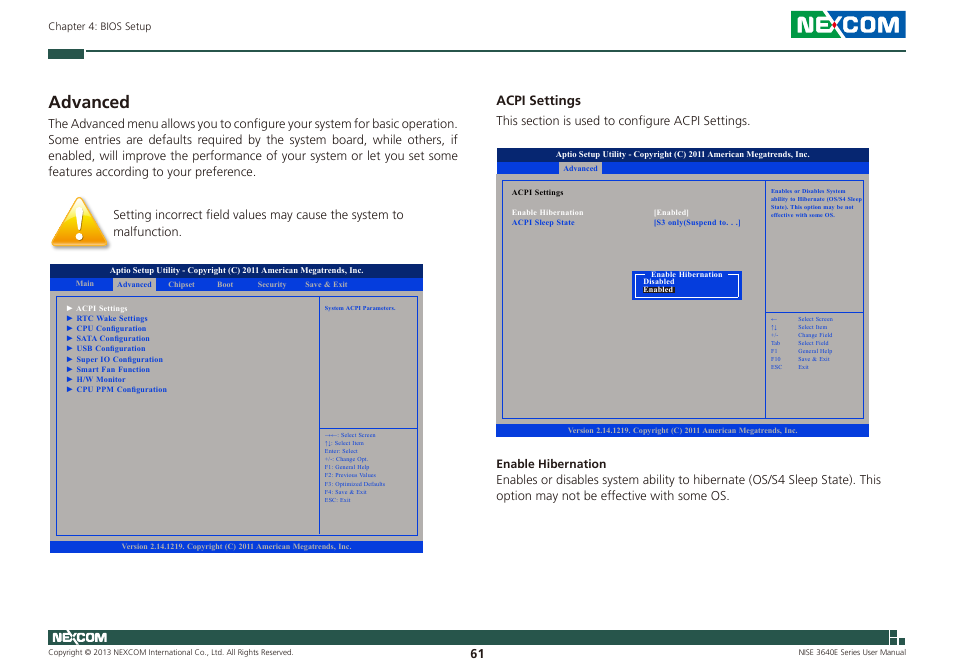Open the Main tab in BIOS menu
954x672 pixels.
click(x=85, y=283)
